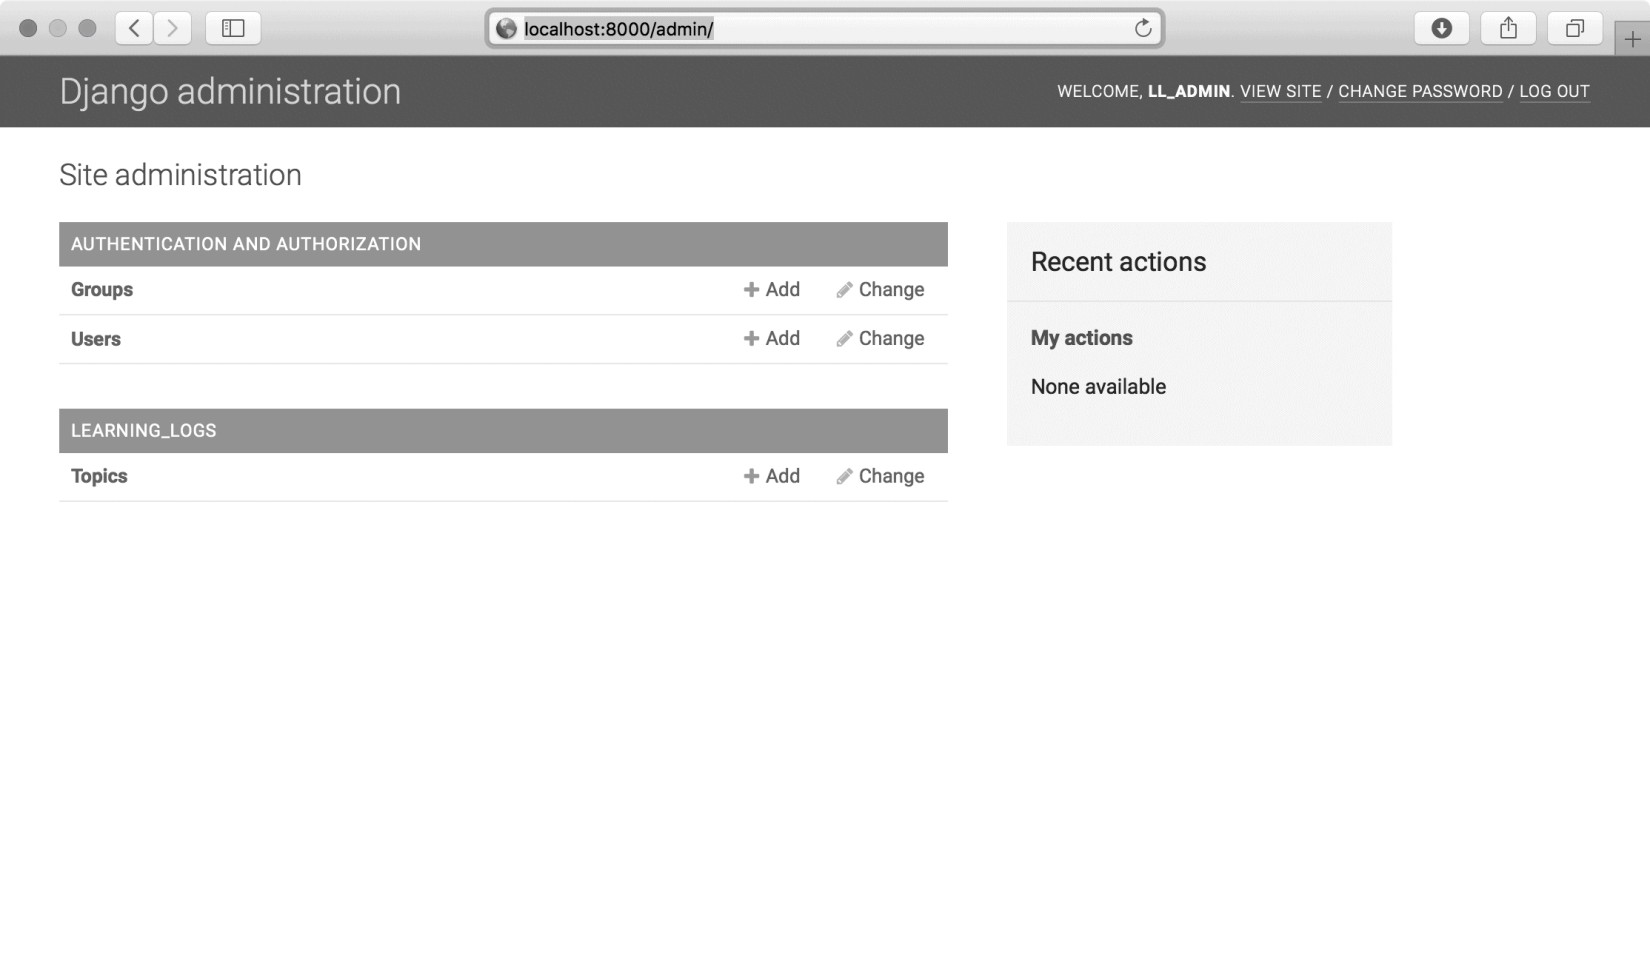Go forward with the browser forward arrow
Image resolution: width=1650 pixels, height=958 pixels.
pos(172,28)
